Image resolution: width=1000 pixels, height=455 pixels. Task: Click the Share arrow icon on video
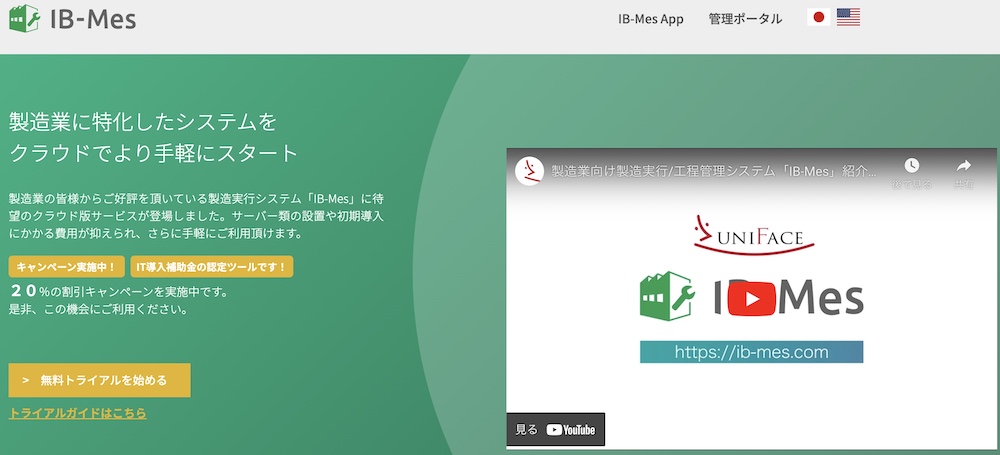pyautogui.click(x=963, y=168)
